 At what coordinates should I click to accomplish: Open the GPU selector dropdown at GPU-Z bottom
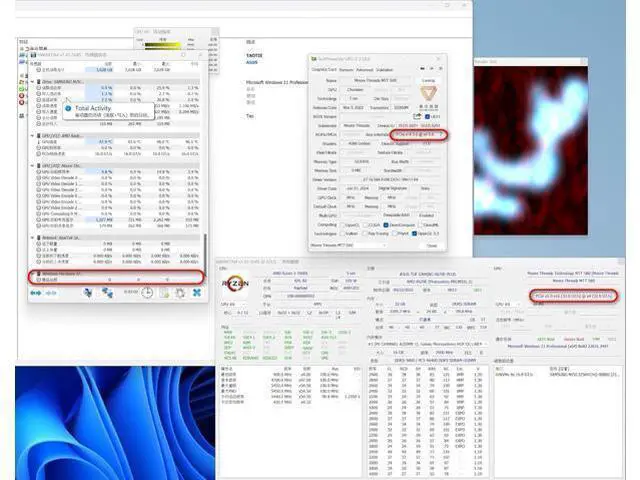348,245
